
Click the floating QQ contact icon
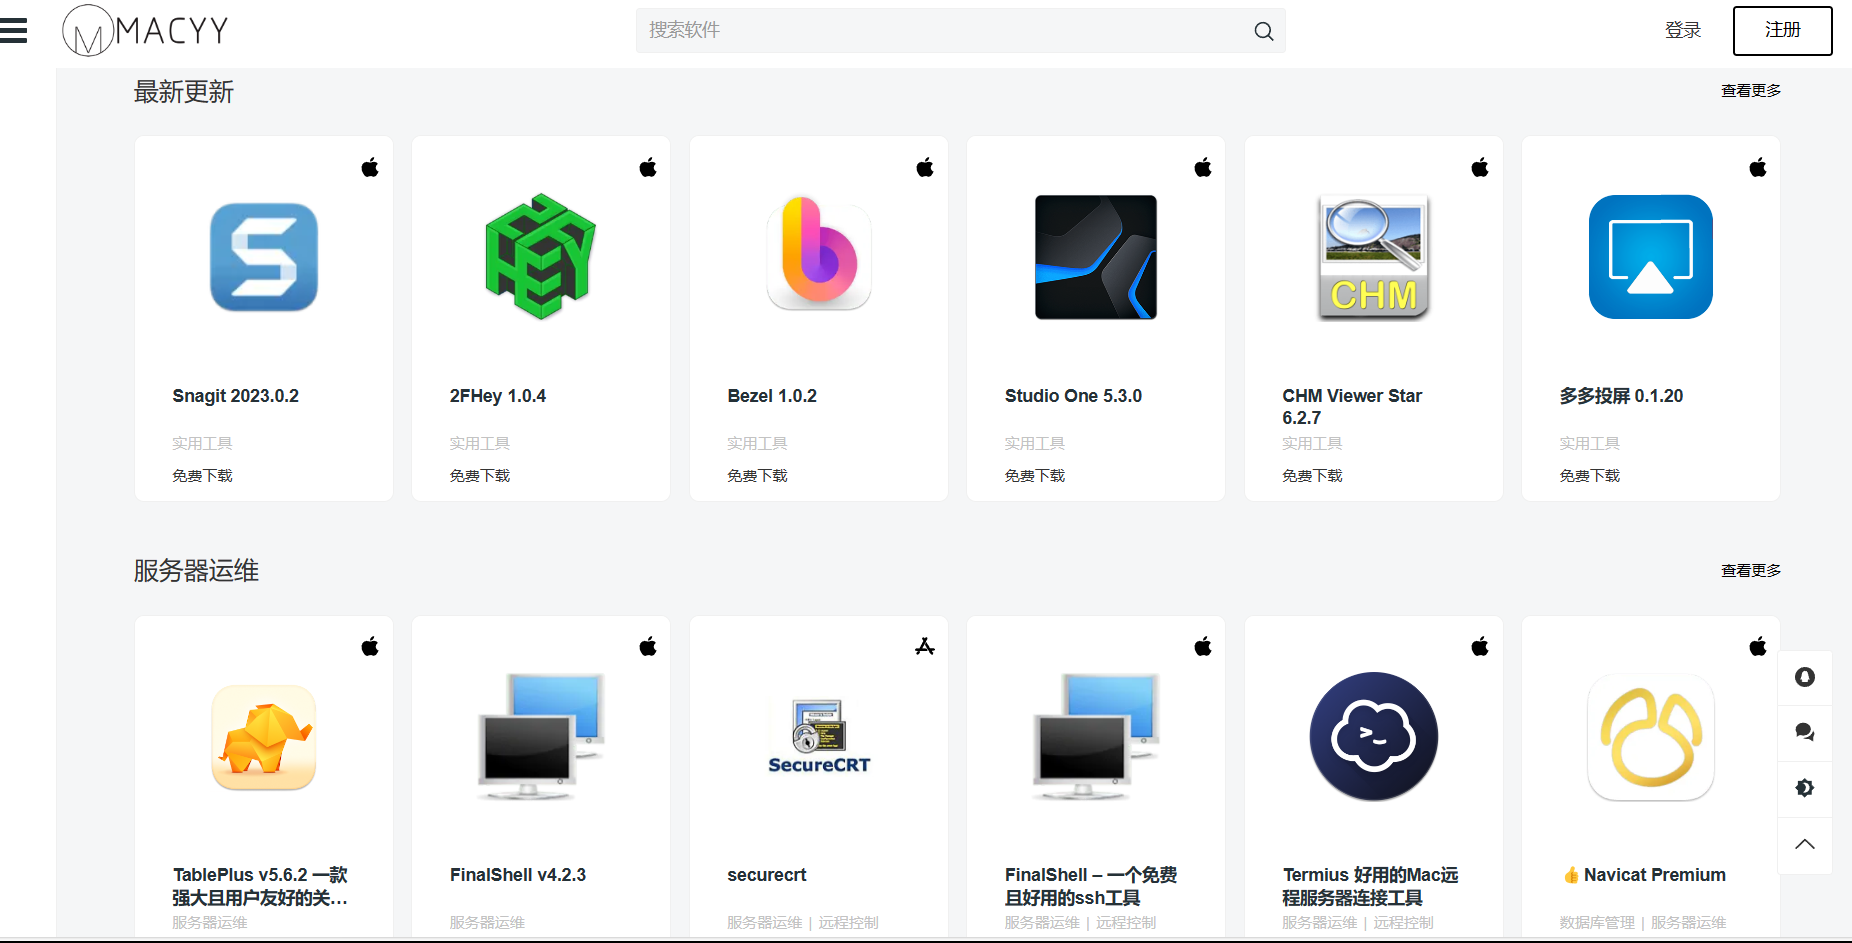(x=1805, y=678)
